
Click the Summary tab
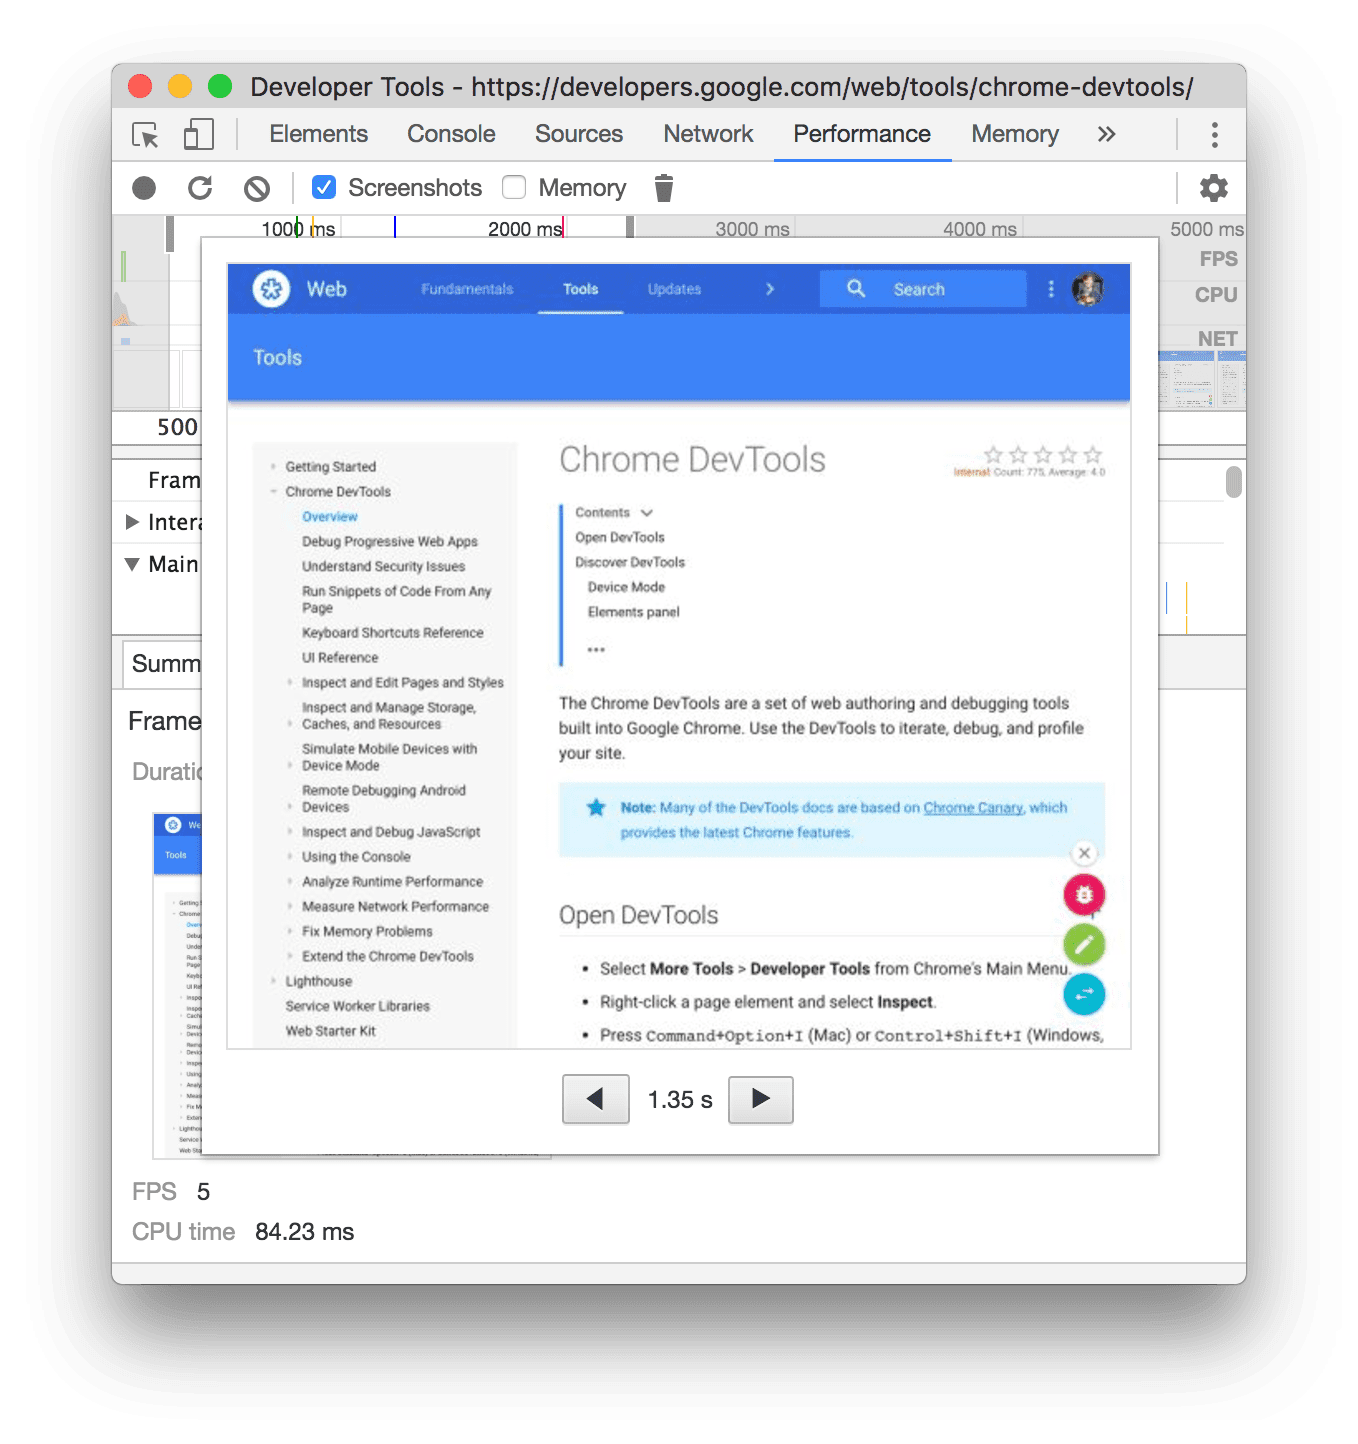(162, 663)
